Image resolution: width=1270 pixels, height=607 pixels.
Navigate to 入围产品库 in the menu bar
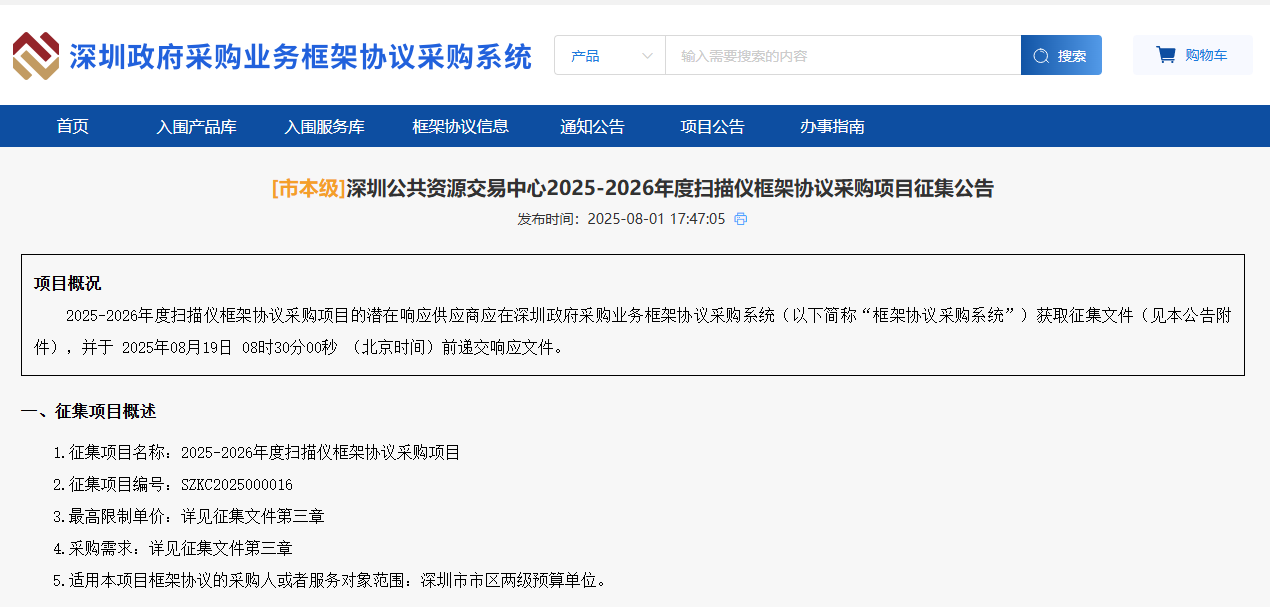click(198, 126)
